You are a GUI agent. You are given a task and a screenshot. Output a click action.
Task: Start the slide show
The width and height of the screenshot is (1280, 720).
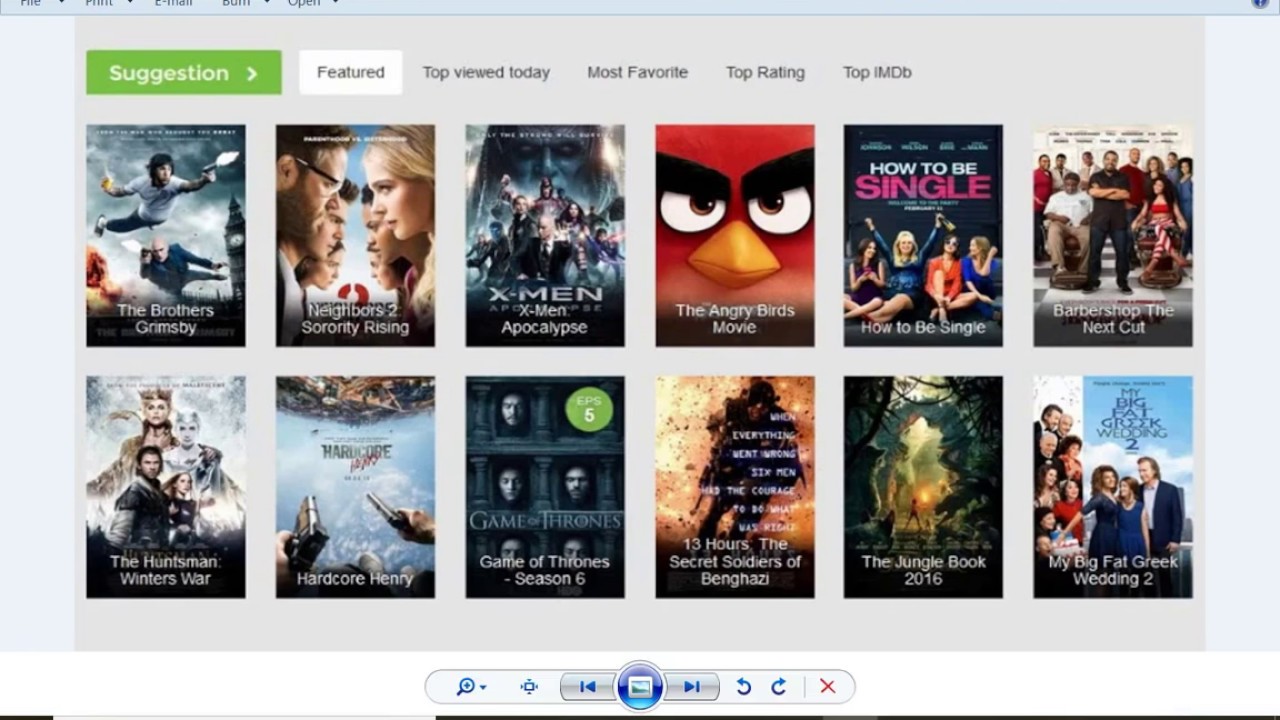[640, 687]
